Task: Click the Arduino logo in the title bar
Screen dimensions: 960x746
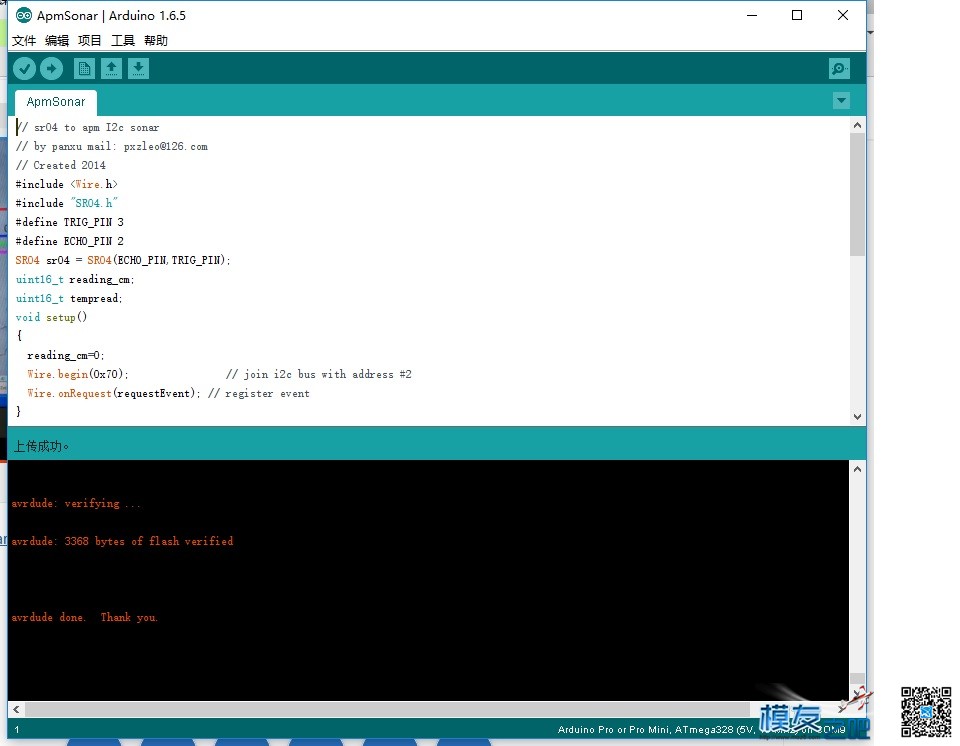Action: 24,15
